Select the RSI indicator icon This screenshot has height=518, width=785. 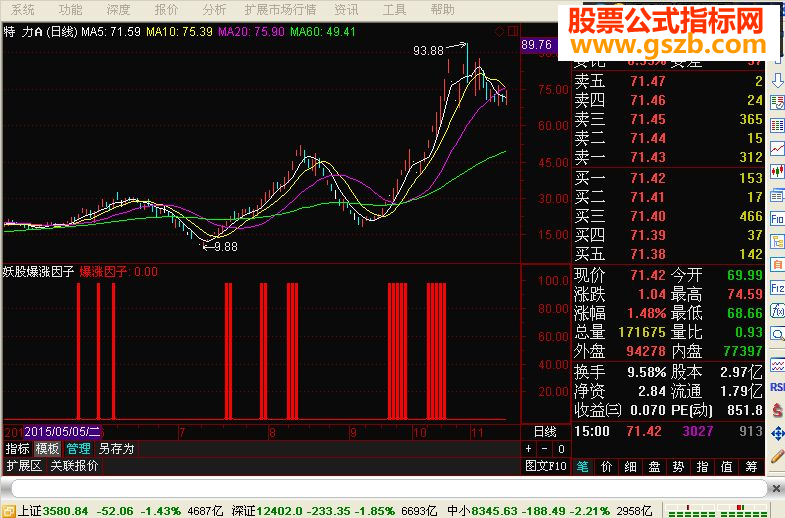(777, 387)
